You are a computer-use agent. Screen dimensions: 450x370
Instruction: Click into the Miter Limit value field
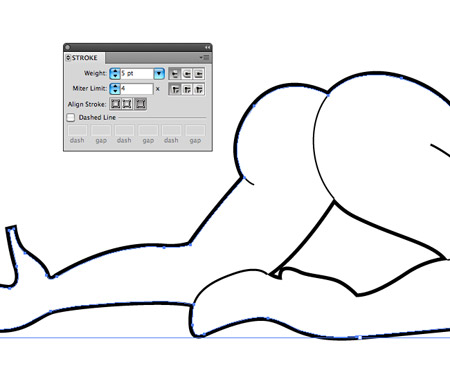137,88
